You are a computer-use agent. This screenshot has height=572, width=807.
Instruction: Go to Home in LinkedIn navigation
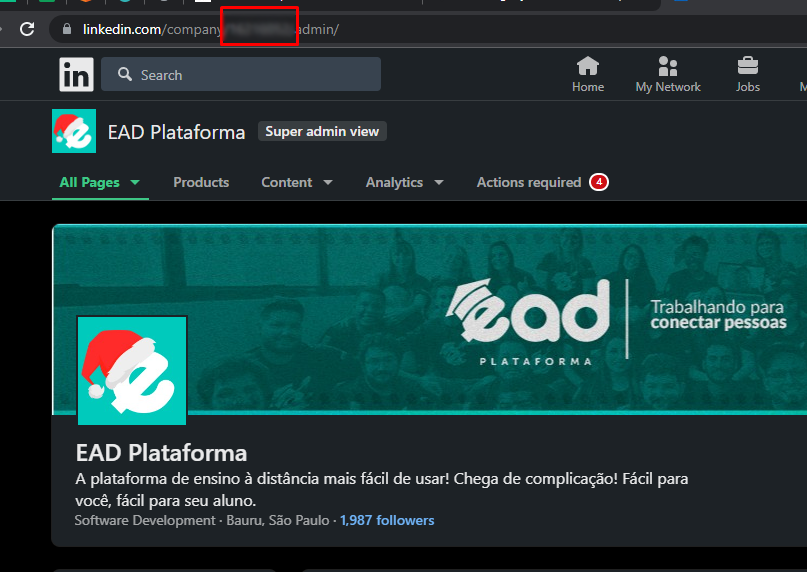click(588, 75)
